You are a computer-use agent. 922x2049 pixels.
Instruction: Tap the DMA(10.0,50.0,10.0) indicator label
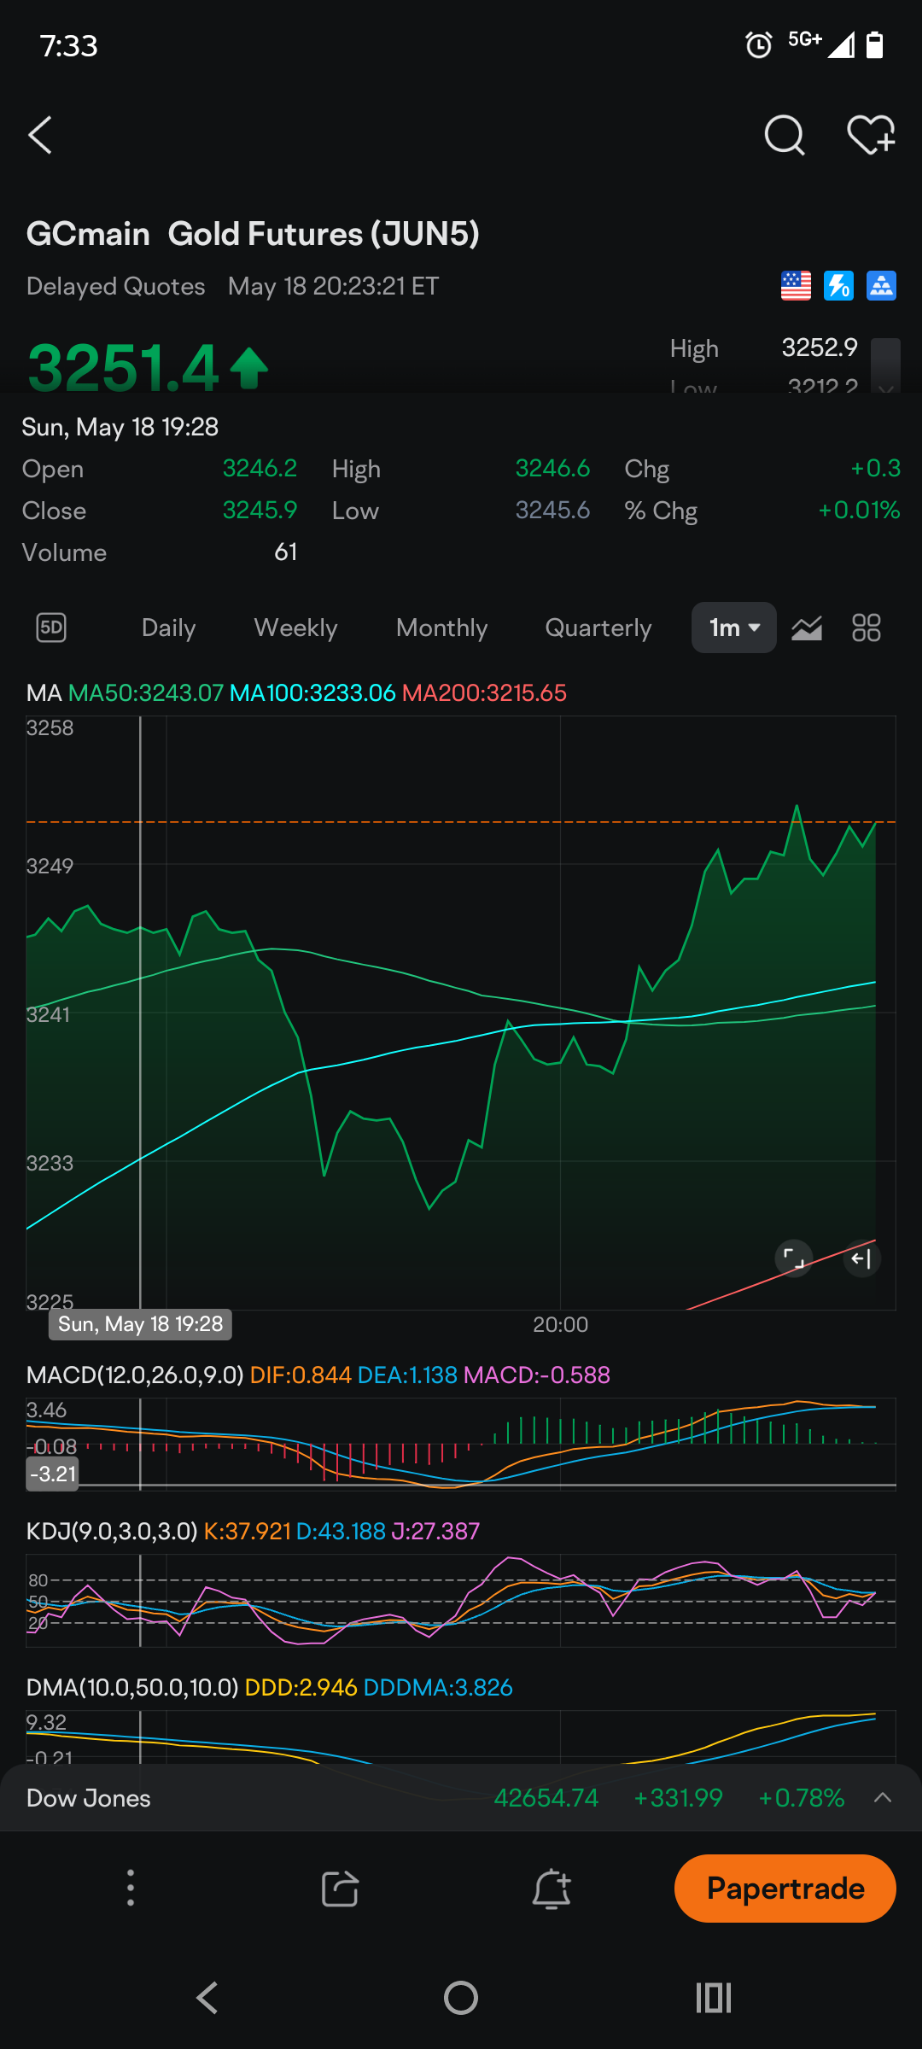pos(132,1687)
